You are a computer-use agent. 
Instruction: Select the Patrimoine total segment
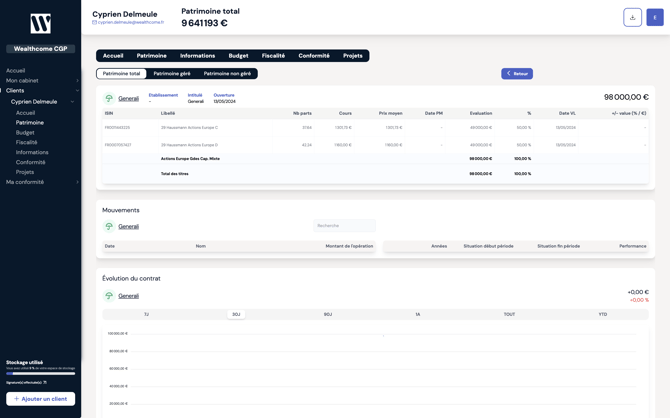[x=122, y=74]
